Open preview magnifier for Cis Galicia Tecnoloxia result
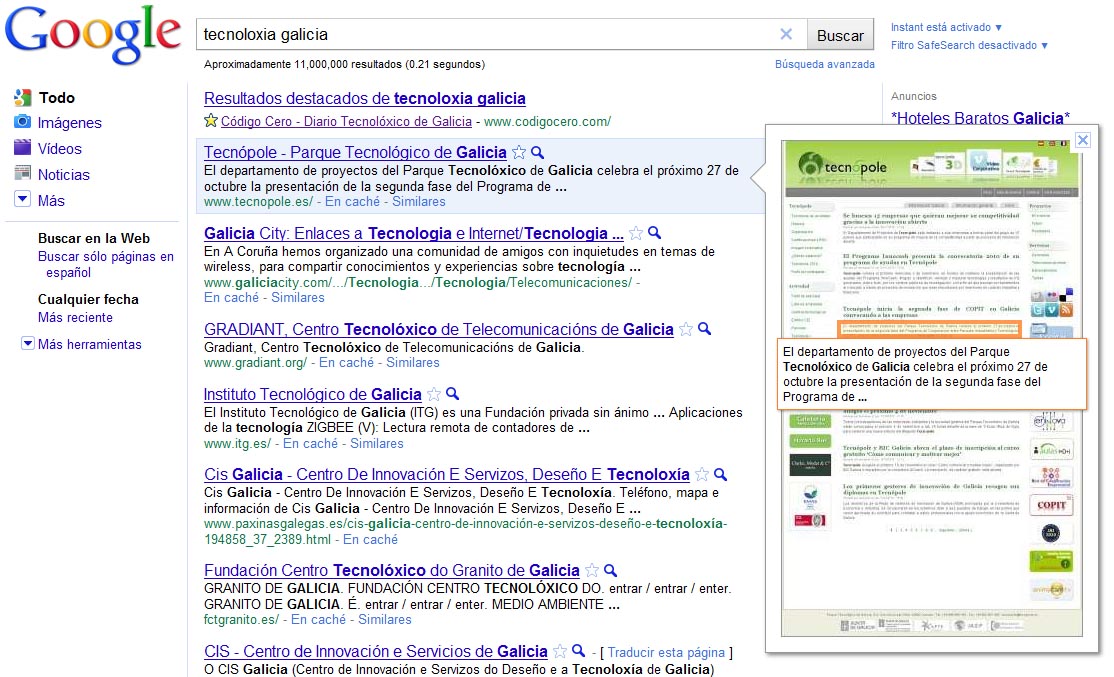This screenshot has height=677, width=1114. tap(720, 474)
